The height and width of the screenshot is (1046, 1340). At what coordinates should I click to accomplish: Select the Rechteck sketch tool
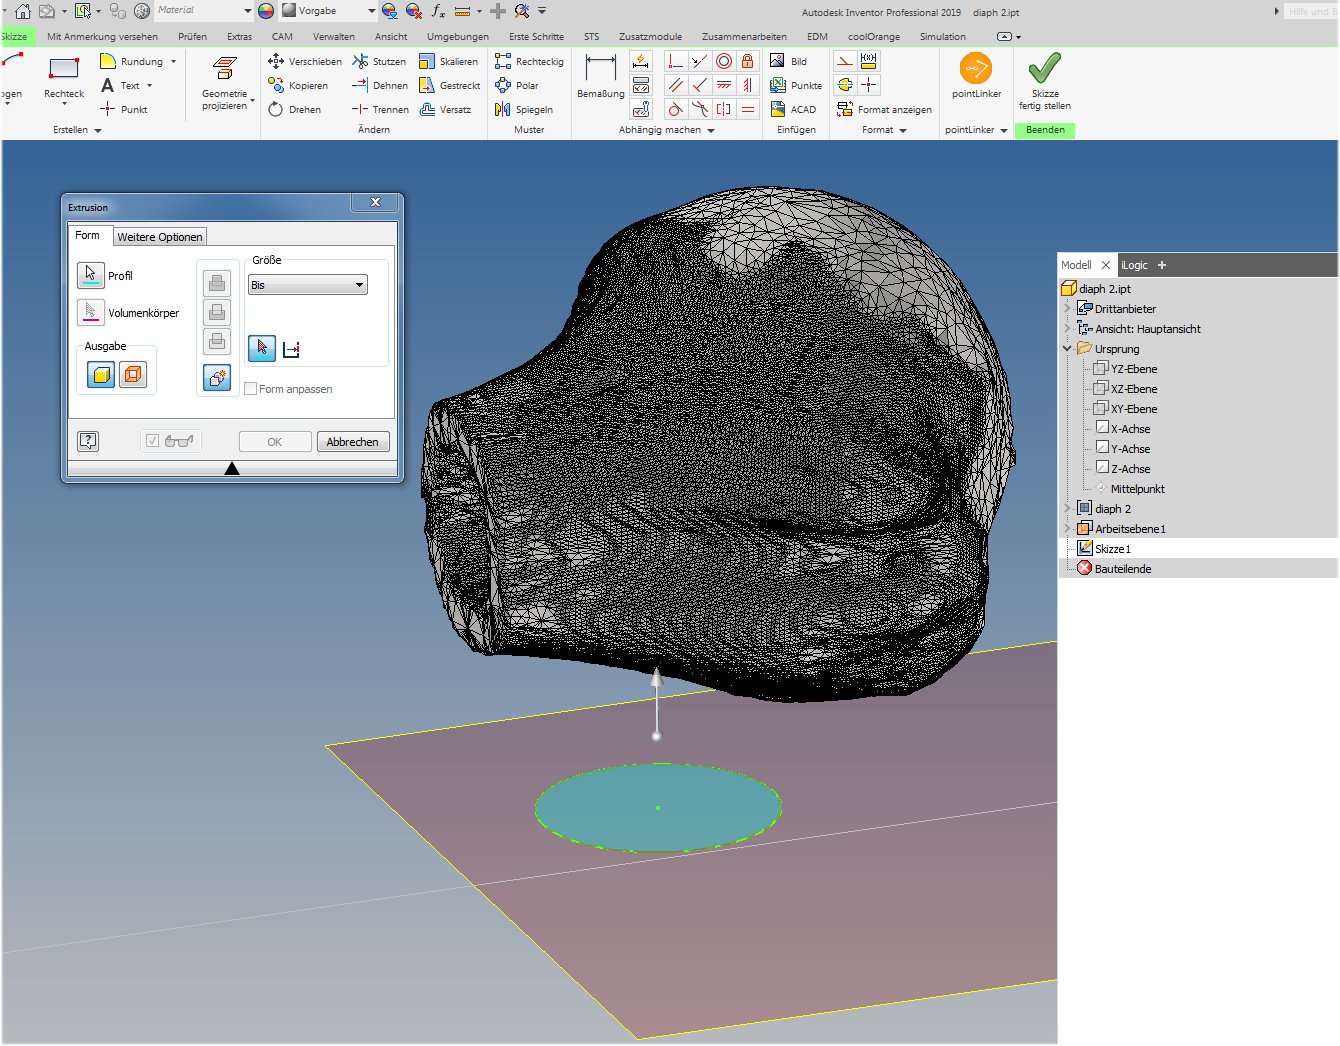(x=64, y=70)
